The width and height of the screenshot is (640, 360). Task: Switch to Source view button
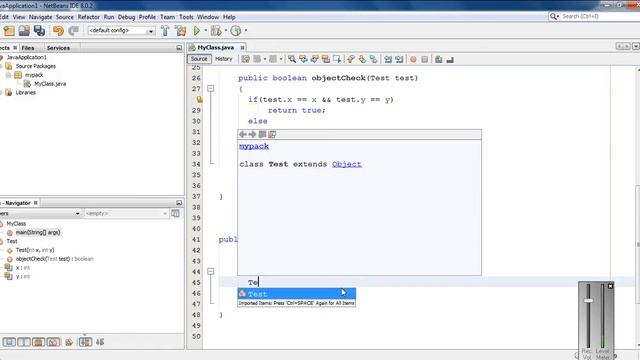tap(199, 59)
